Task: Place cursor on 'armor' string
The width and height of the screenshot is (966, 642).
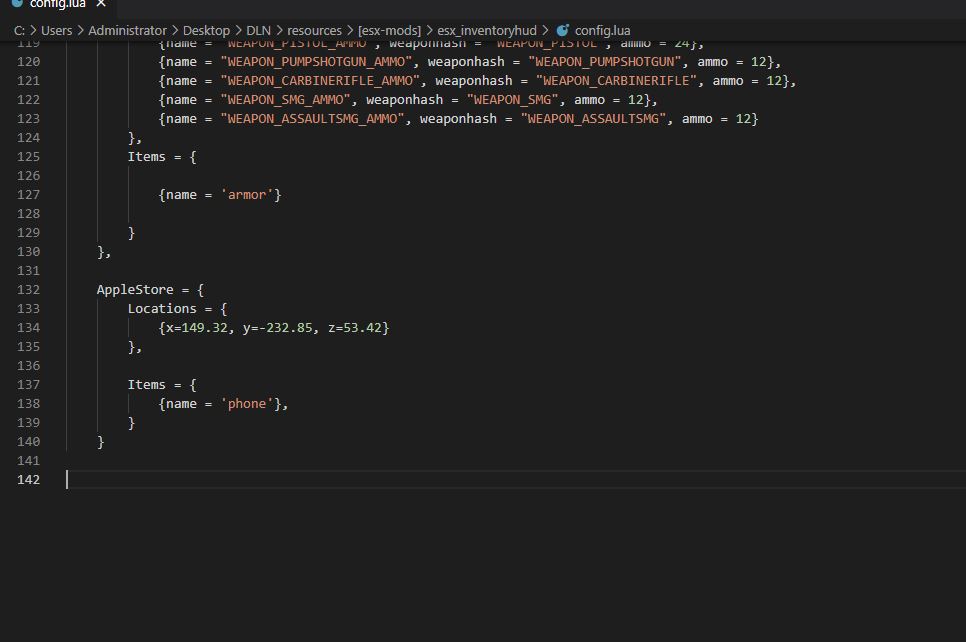Action: click(x=247, y=195)
